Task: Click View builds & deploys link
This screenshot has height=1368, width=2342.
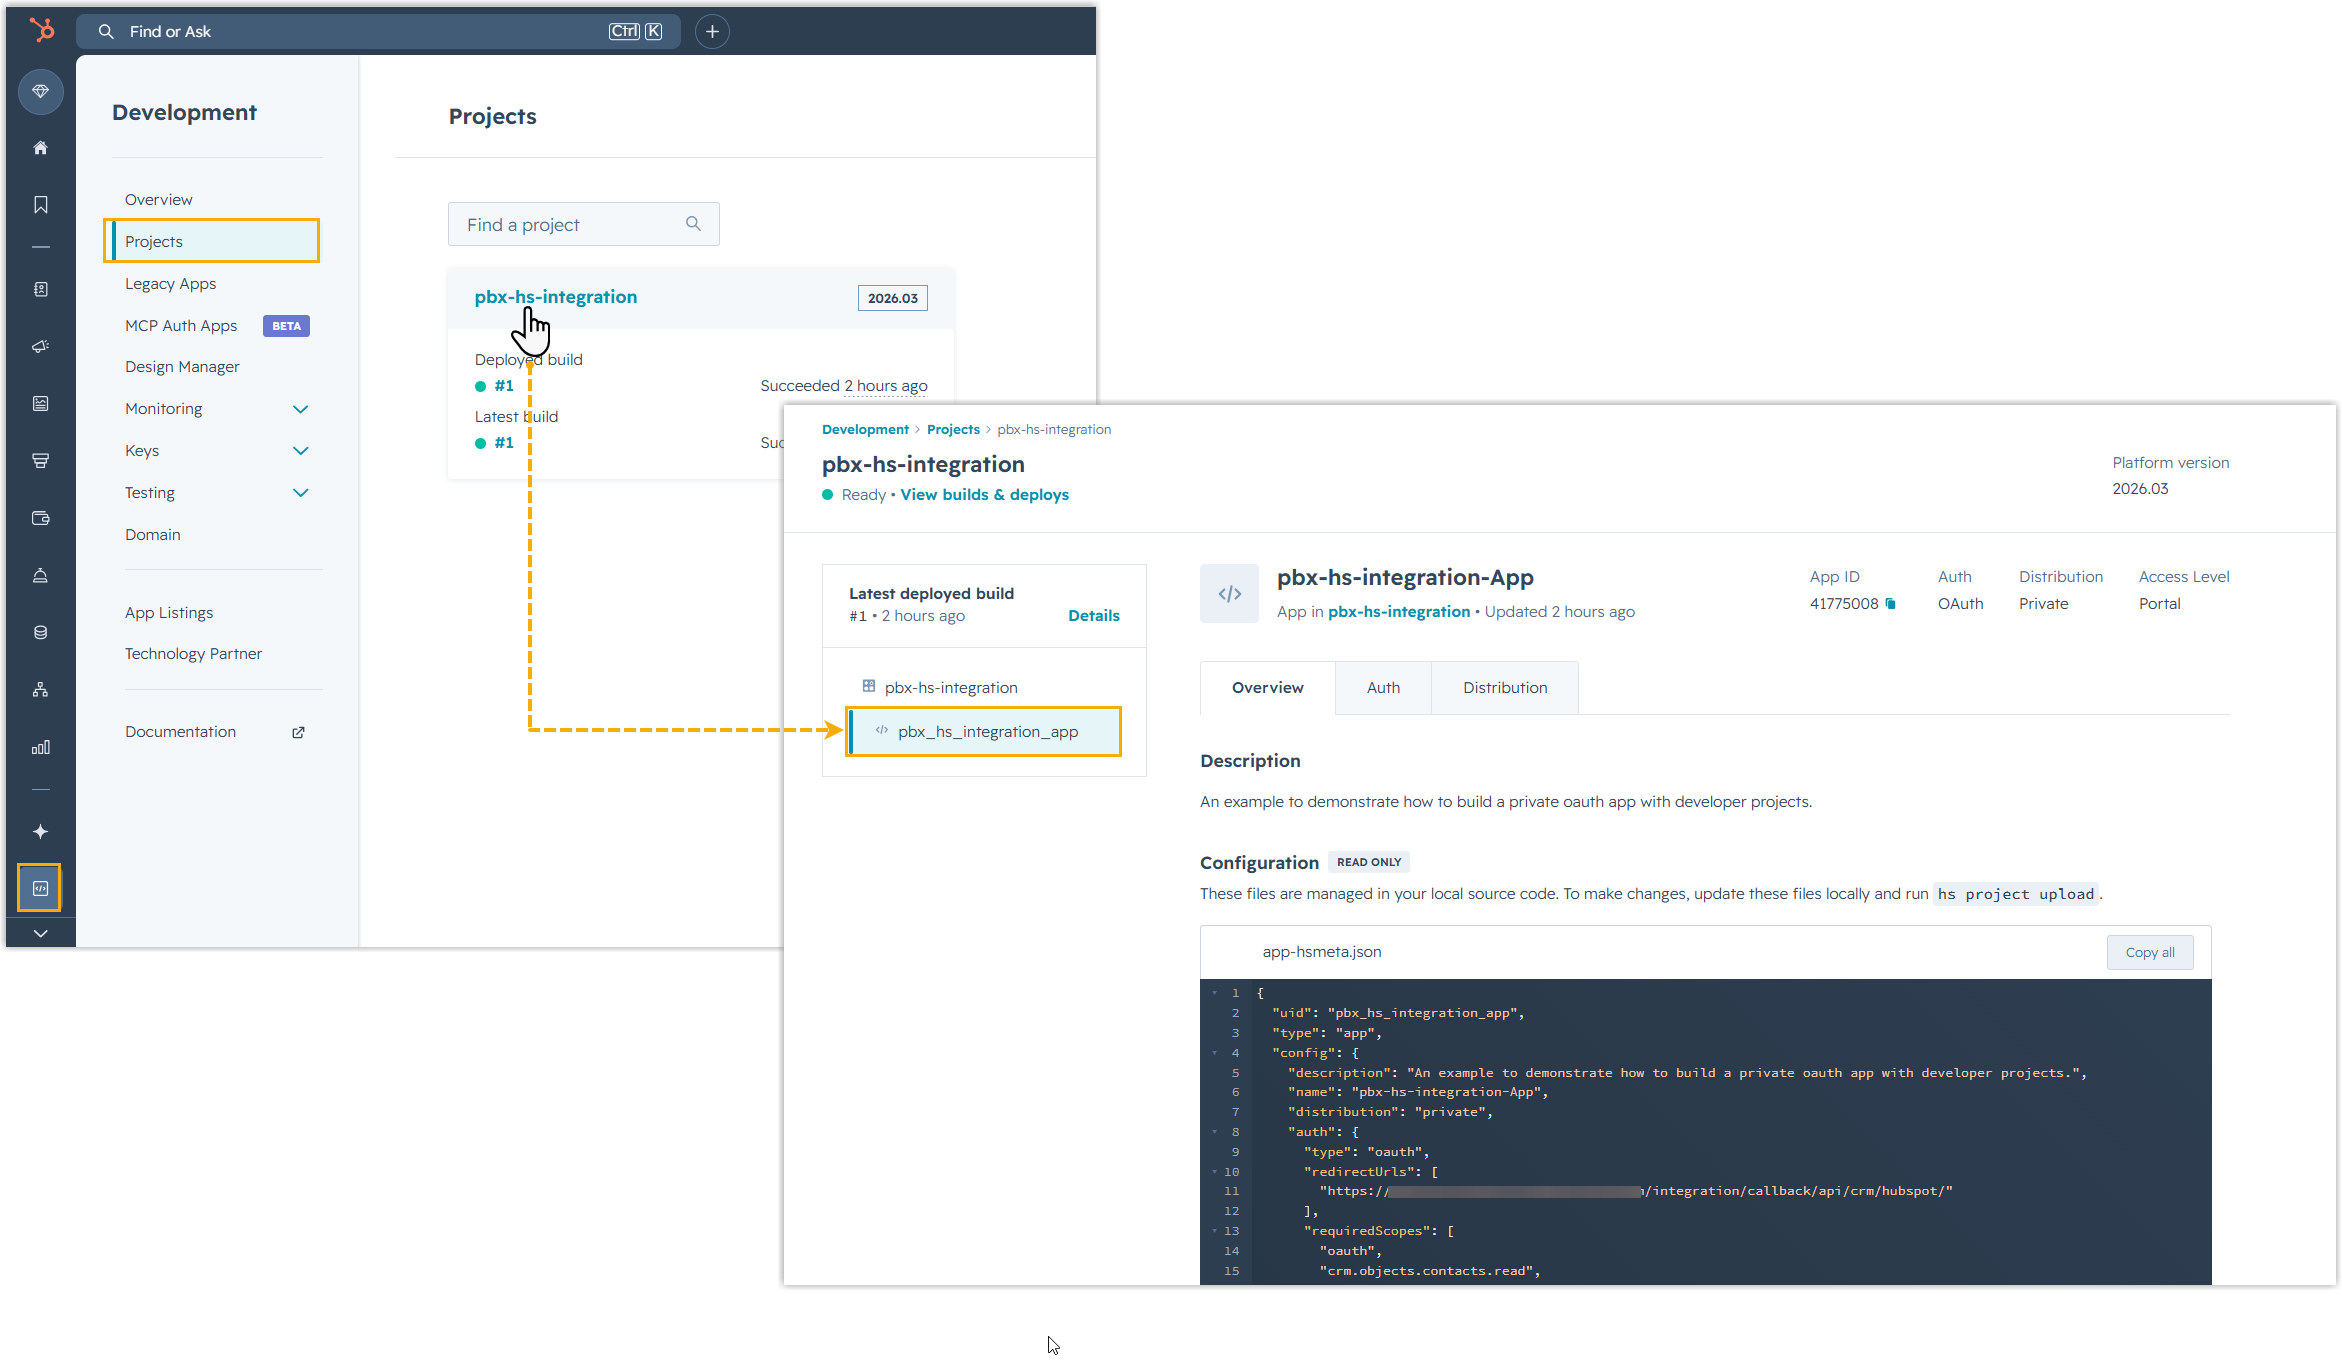Action: [x=984, y=495]
